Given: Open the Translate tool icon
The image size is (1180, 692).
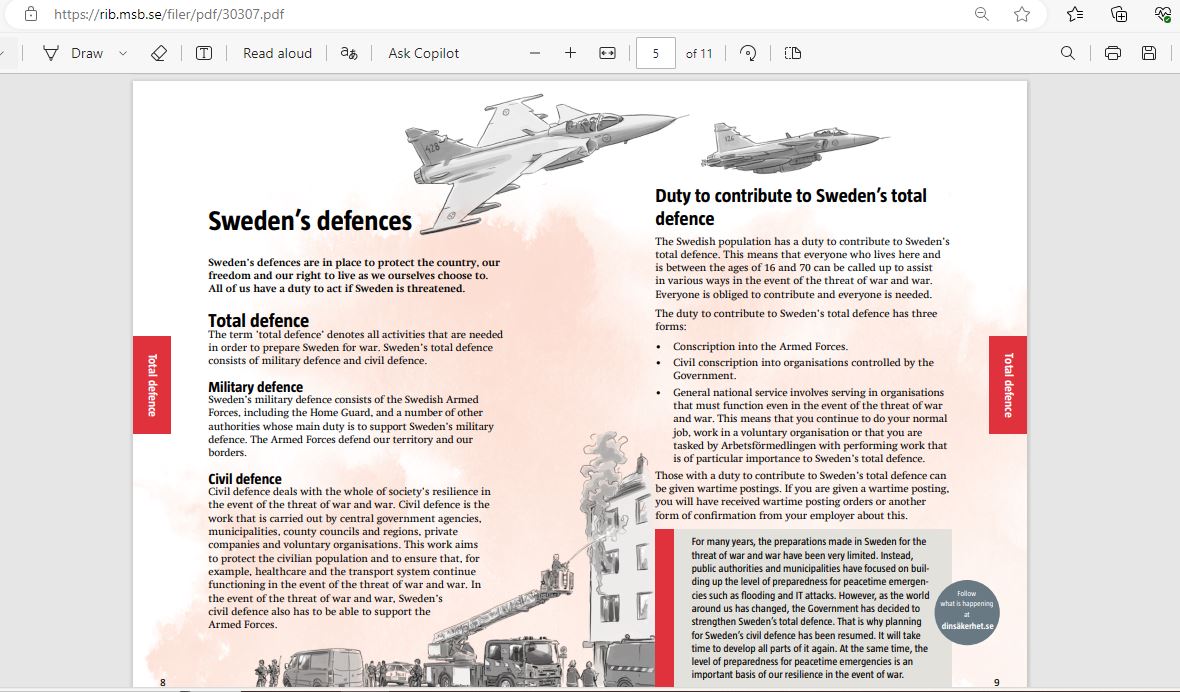Looking at the screenshot, I should (348, 53).
